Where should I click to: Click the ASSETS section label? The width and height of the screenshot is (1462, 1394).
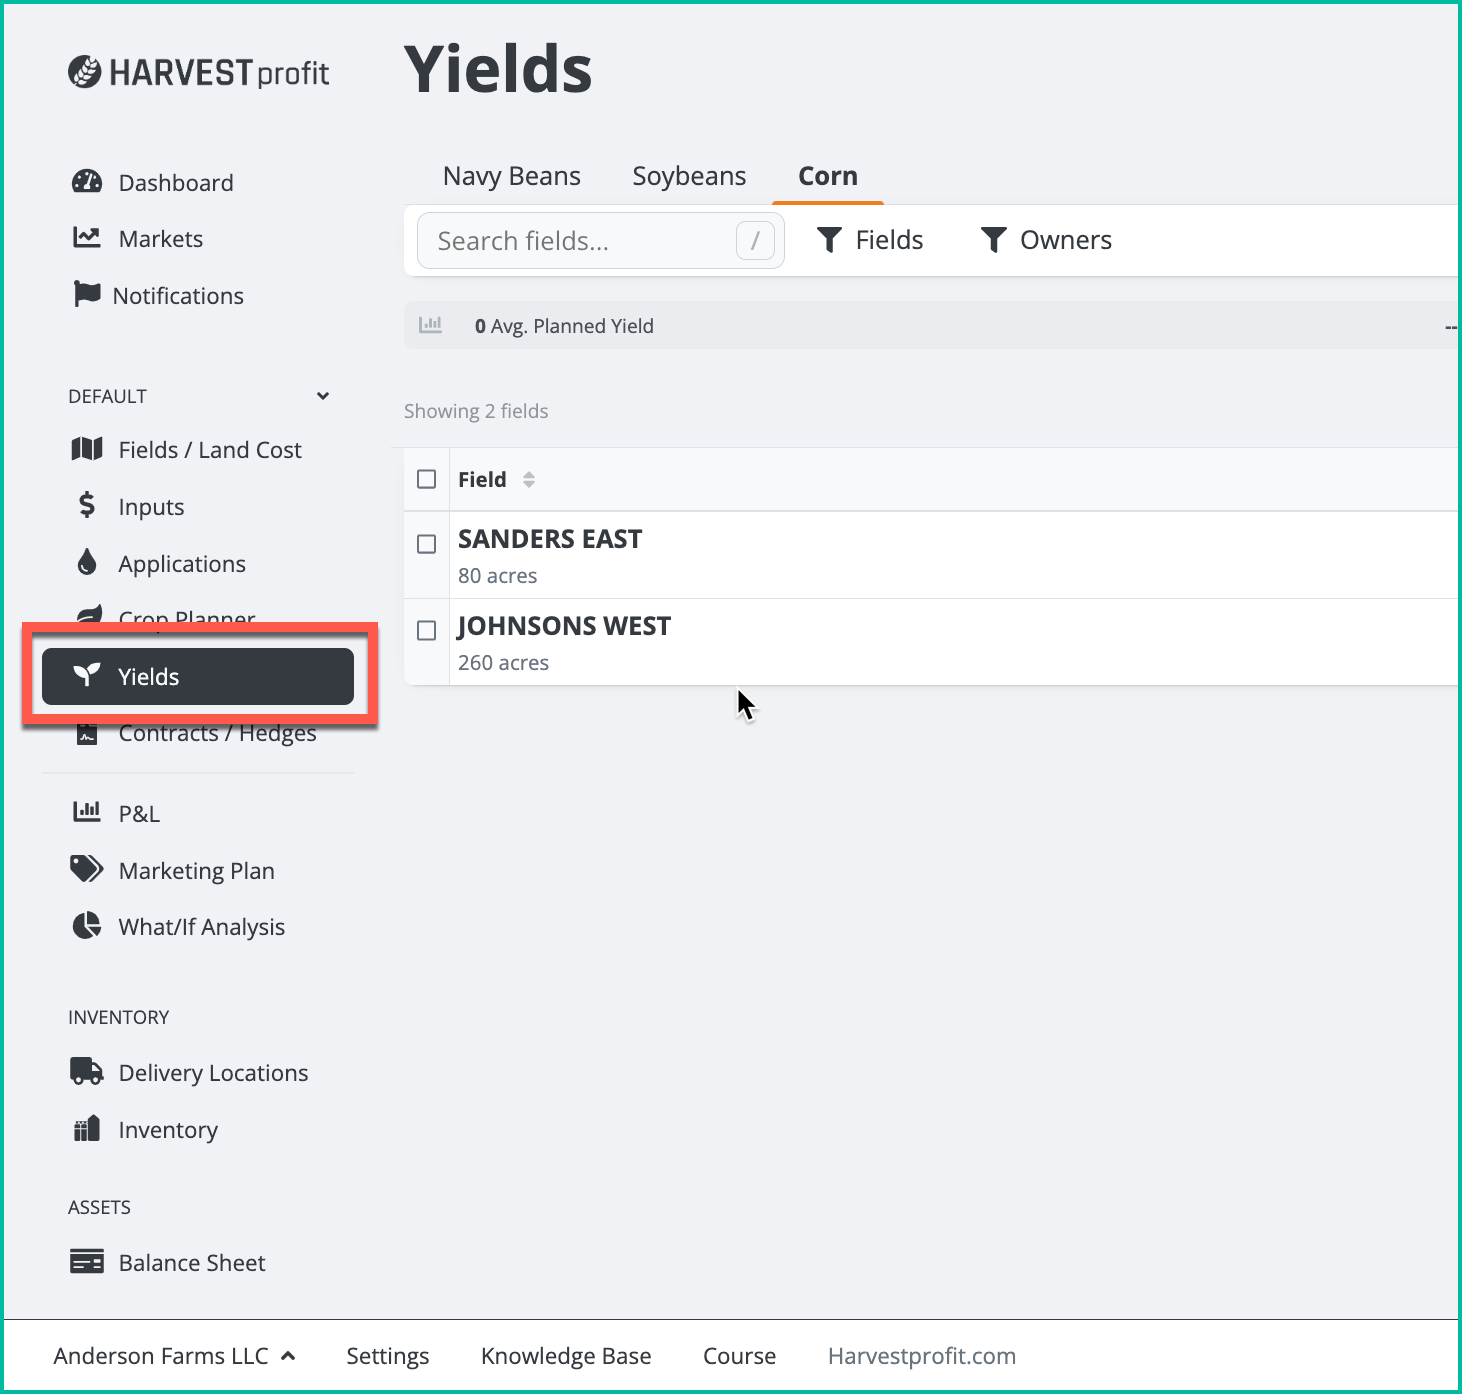point(99,1207)
